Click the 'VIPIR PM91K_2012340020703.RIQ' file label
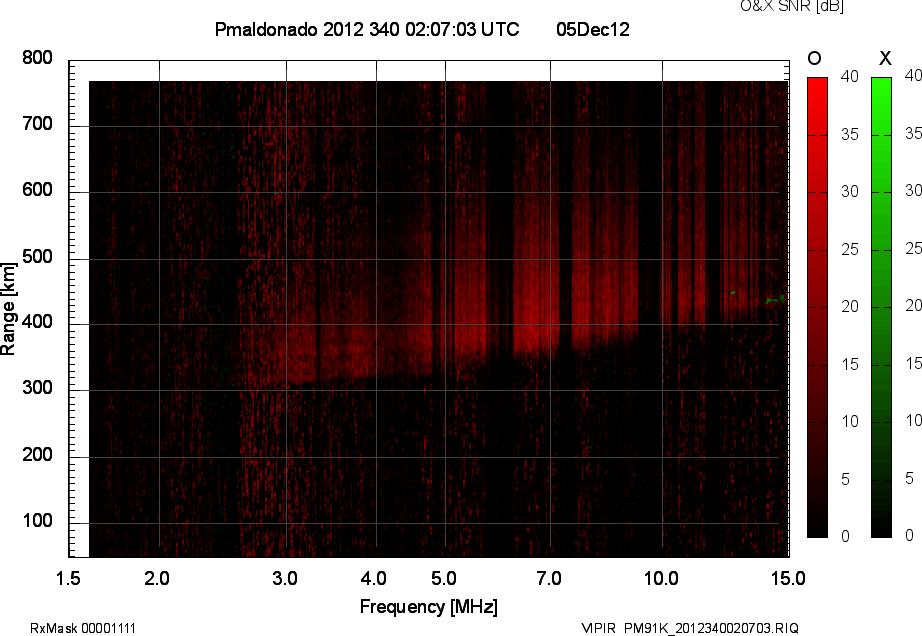 click(x=690, y=628)
